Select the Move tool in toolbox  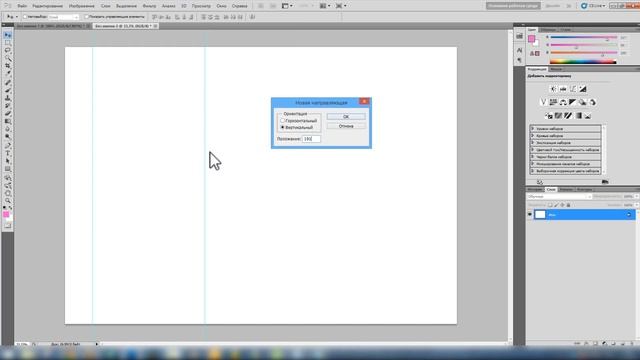(8, 36)
